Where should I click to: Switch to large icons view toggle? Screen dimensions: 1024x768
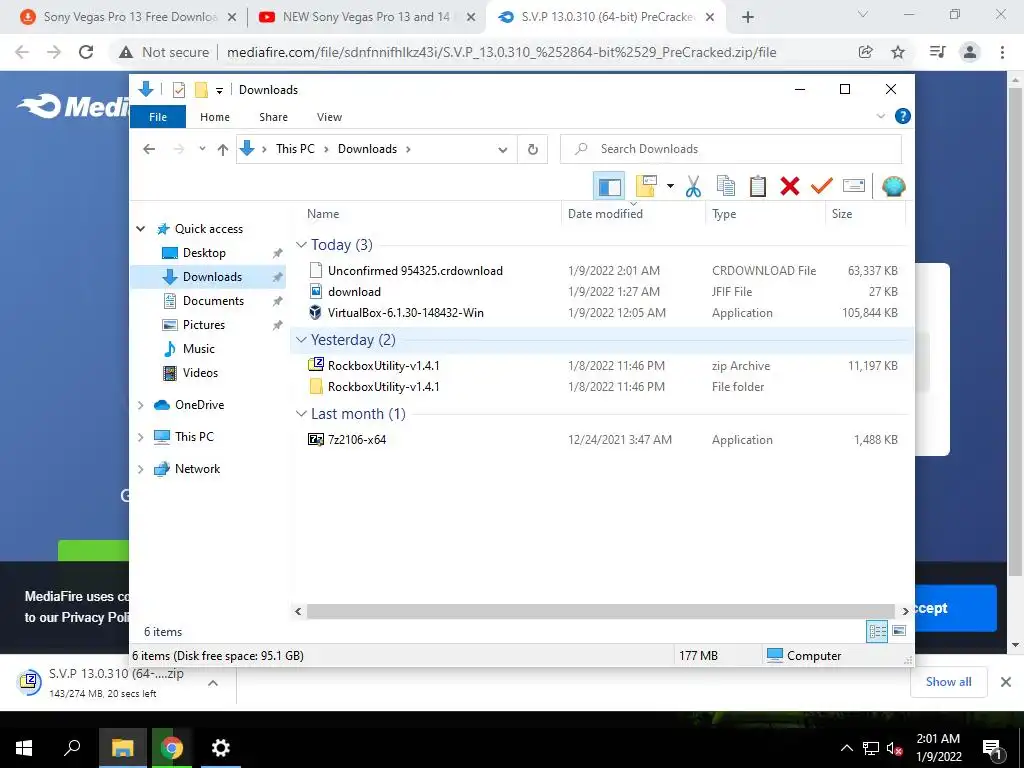tap(899, 631)
